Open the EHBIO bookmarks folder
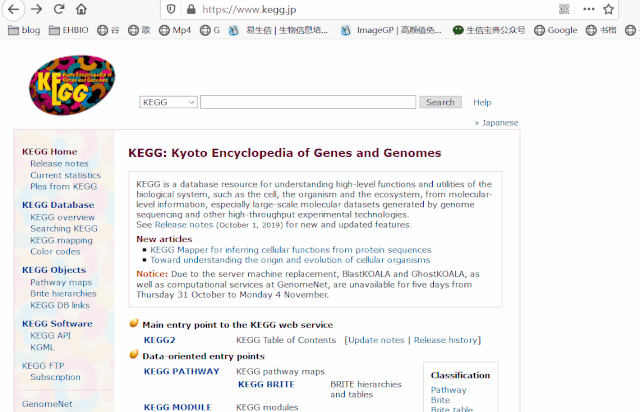Viewport: 640px width, 412px height. point(69,30)
